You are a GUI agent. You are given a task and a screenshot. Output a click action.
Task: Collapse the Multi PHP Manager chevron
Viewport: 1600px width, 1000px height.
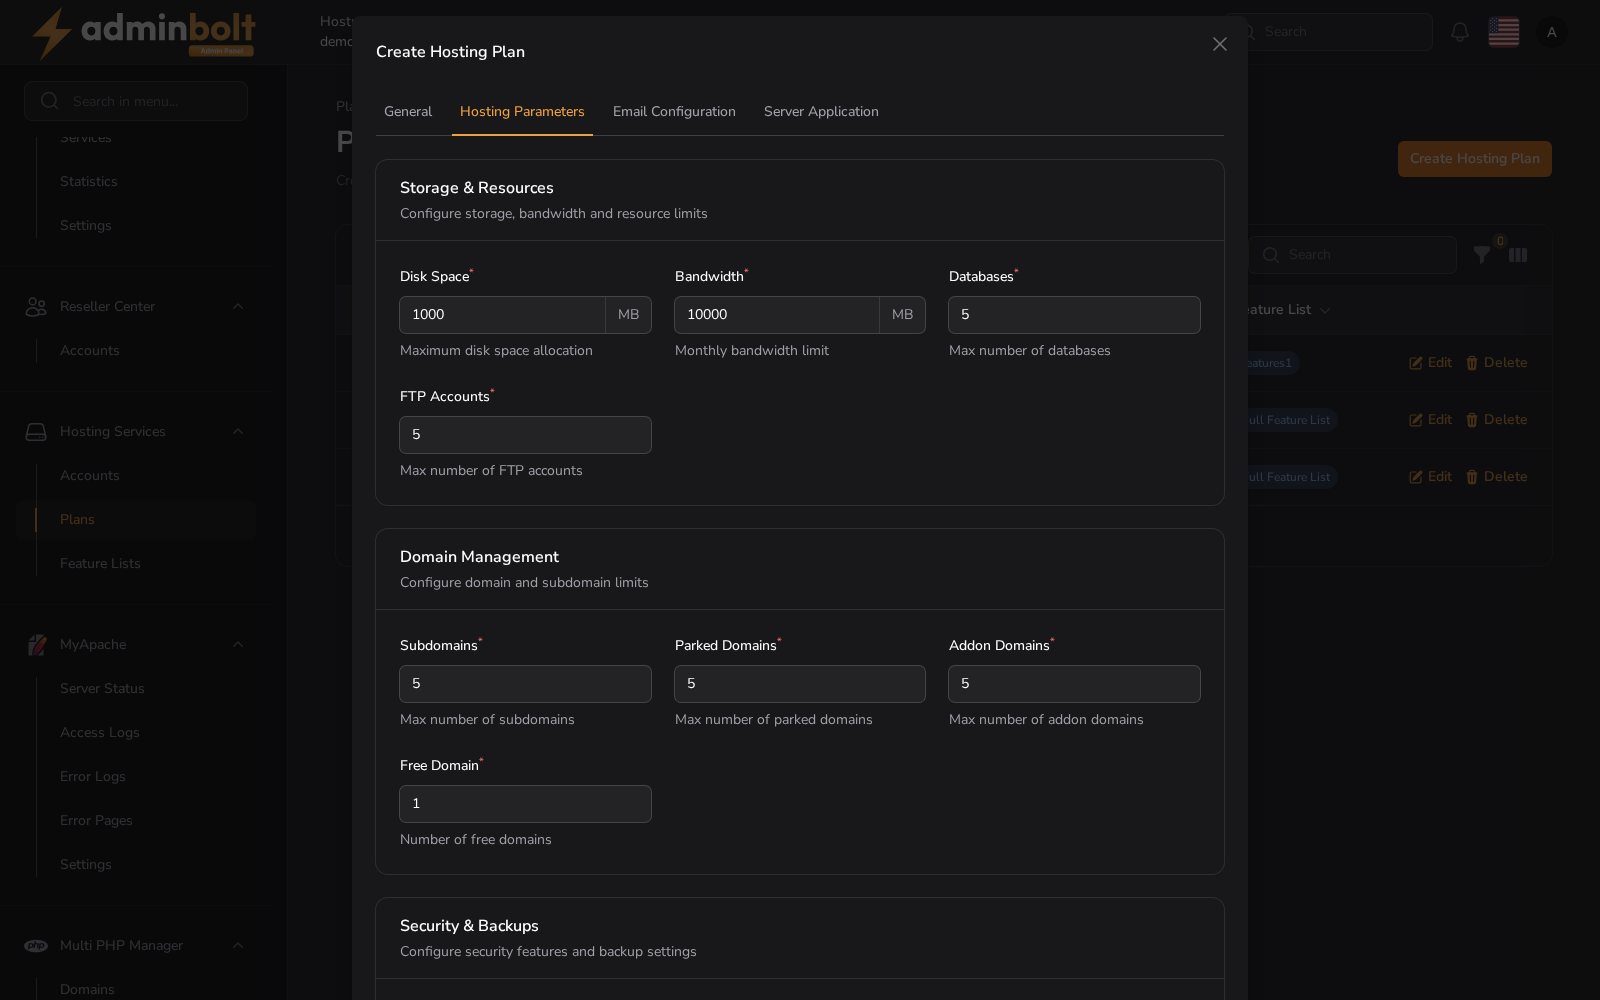point(238,946)
